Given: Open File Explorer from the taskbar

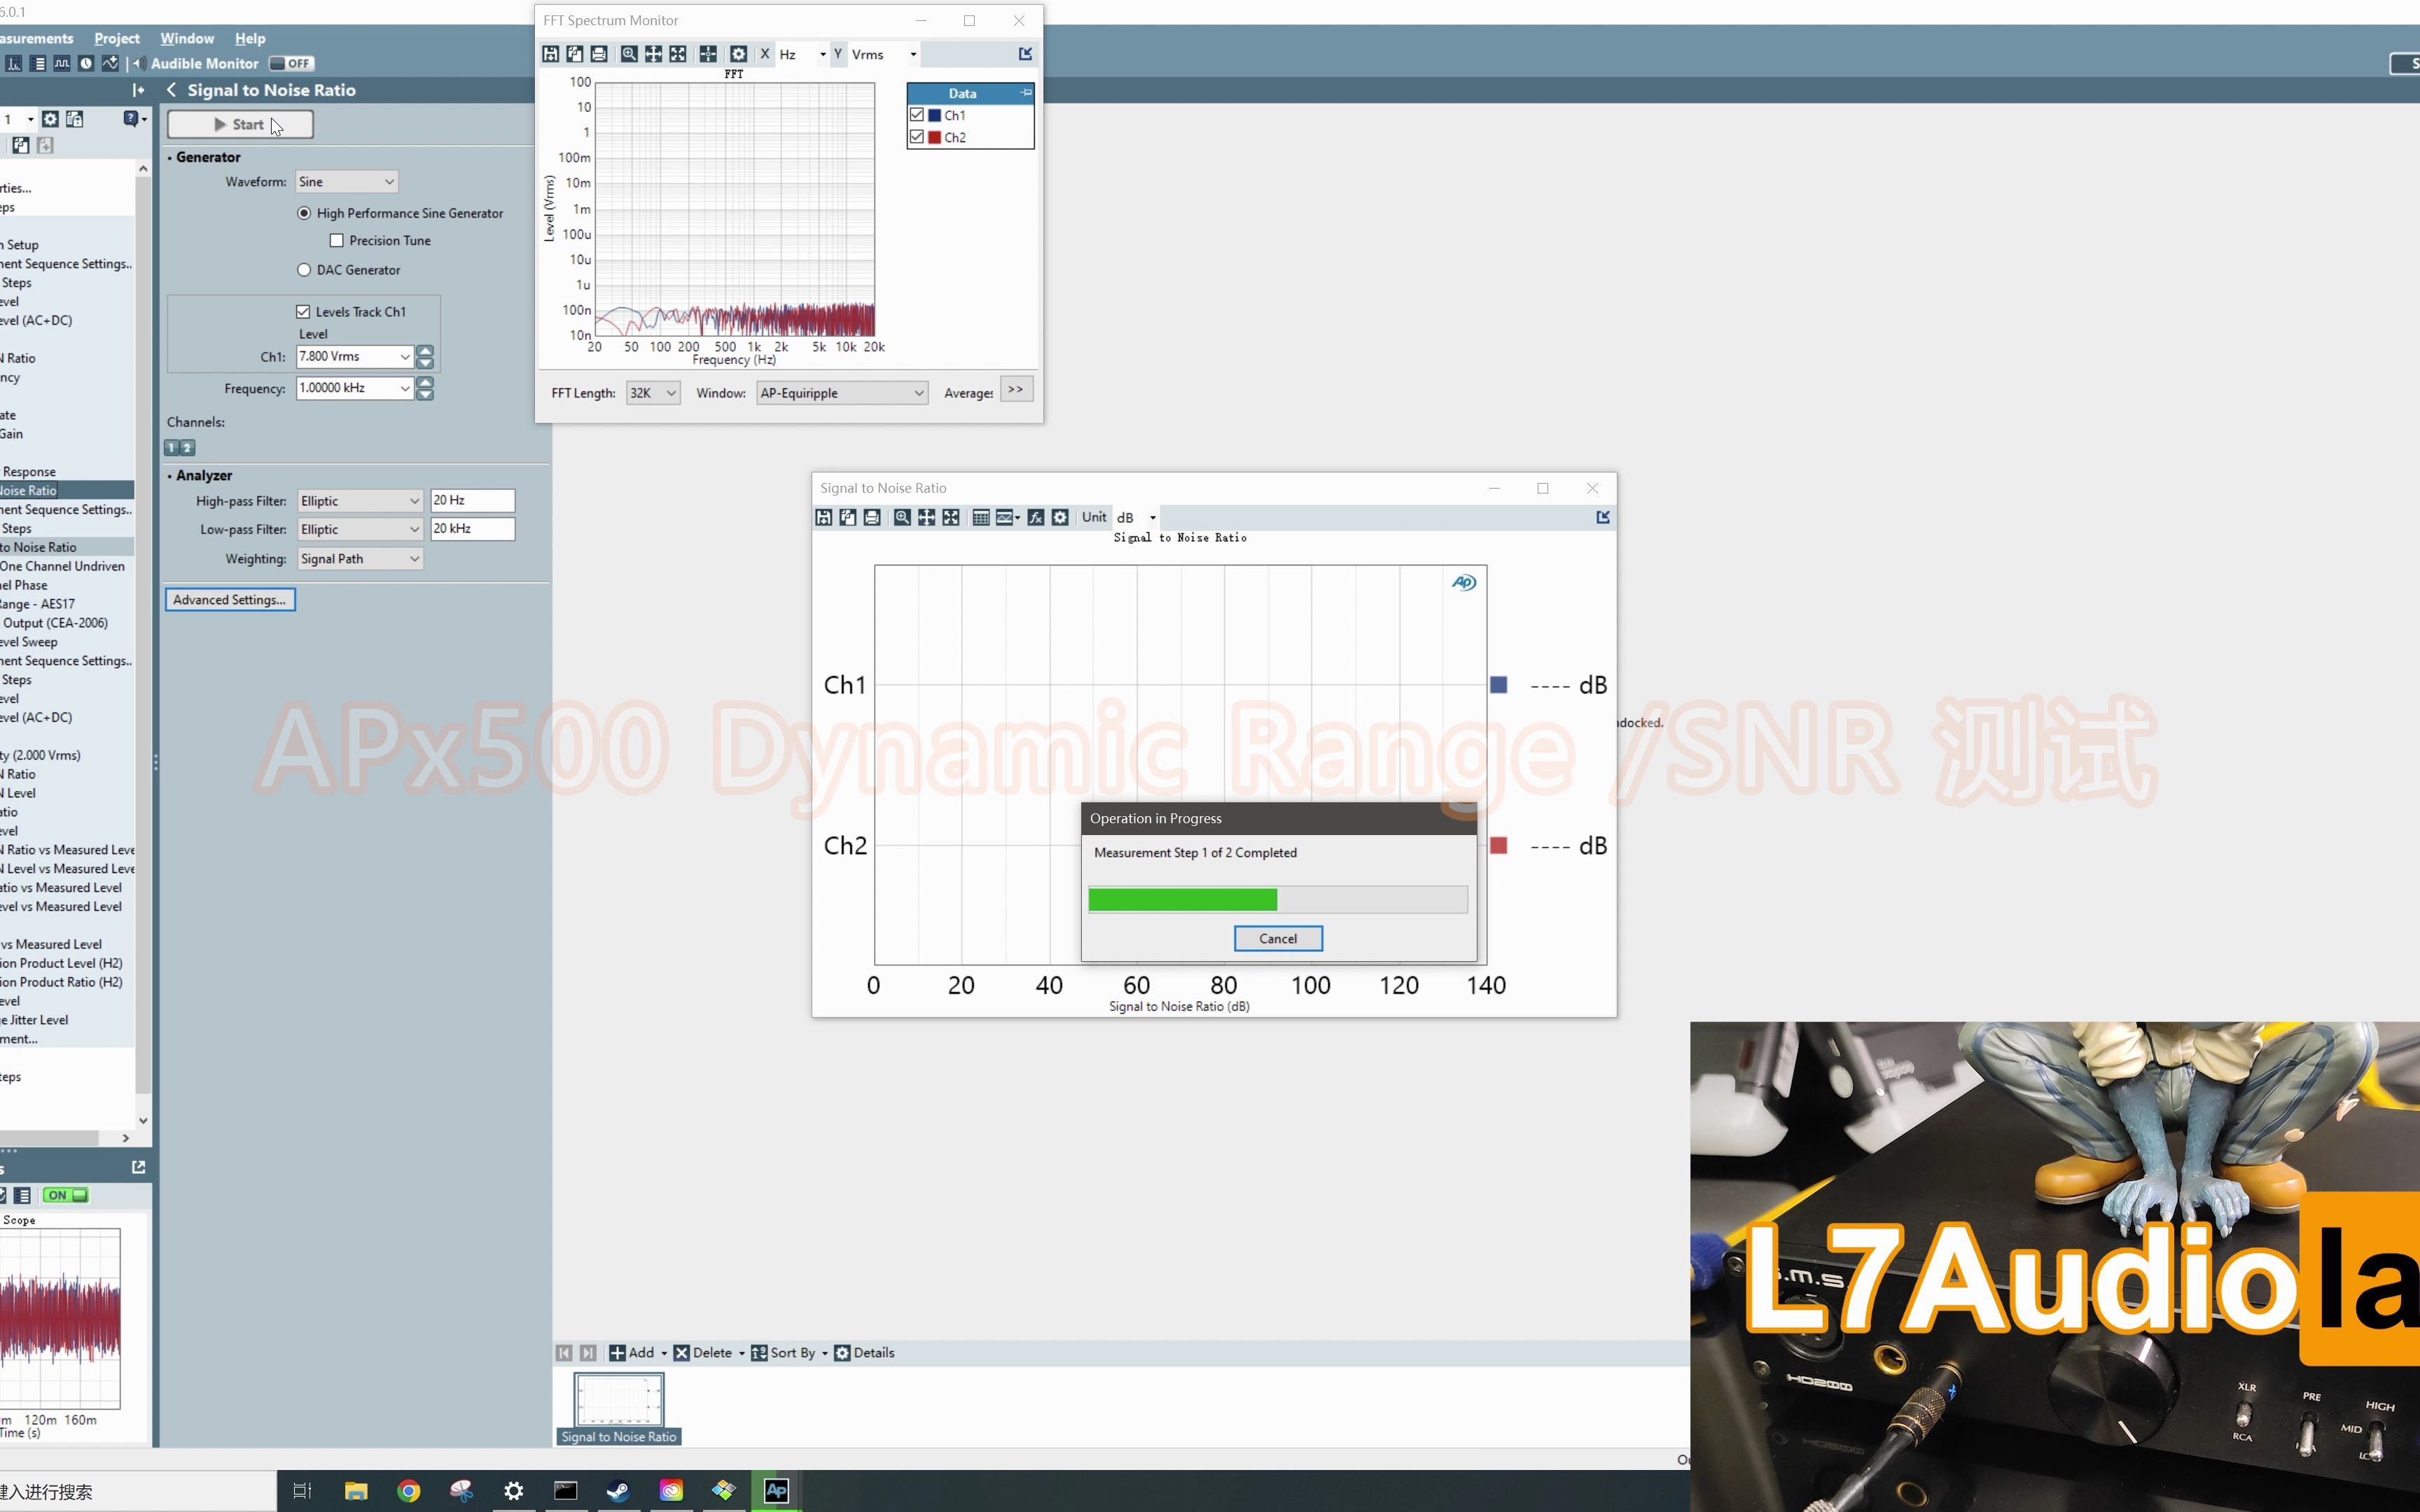Looking at the screenshot, I should (x=356, y=1491).
